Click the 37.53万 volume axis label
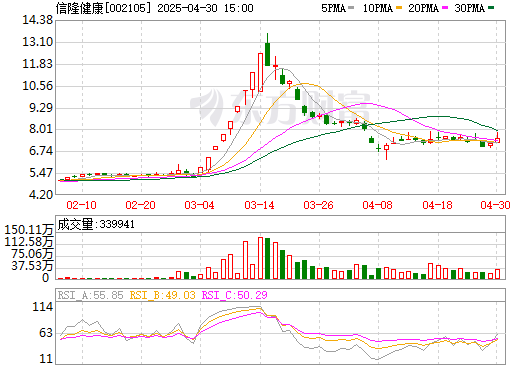The width and height of the screenshot is (520, 365). coord(32,266)
